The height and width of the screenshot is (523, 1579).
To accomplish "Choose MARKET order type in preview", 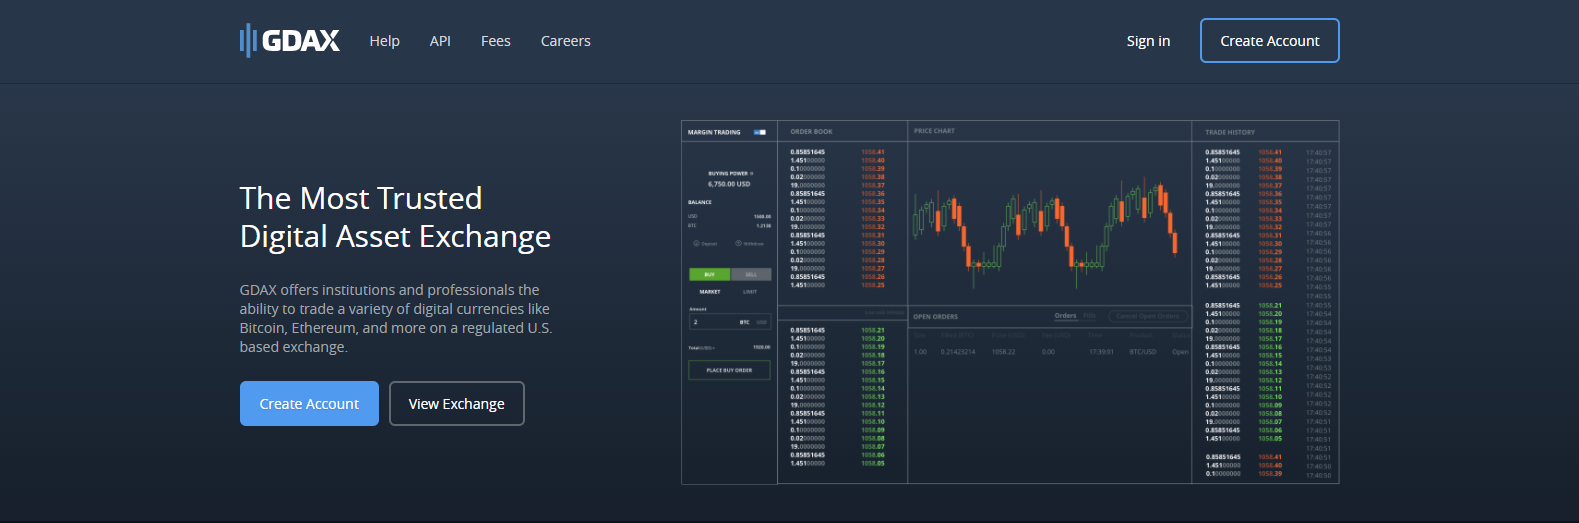I will (710, 292).
